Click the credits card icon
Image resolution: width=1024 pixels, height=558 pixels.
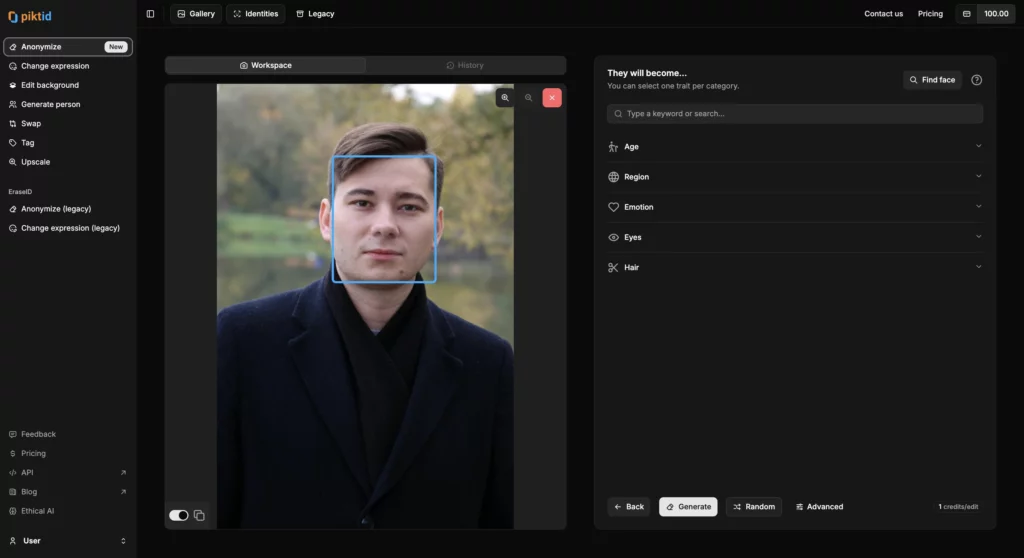[967, 14]
